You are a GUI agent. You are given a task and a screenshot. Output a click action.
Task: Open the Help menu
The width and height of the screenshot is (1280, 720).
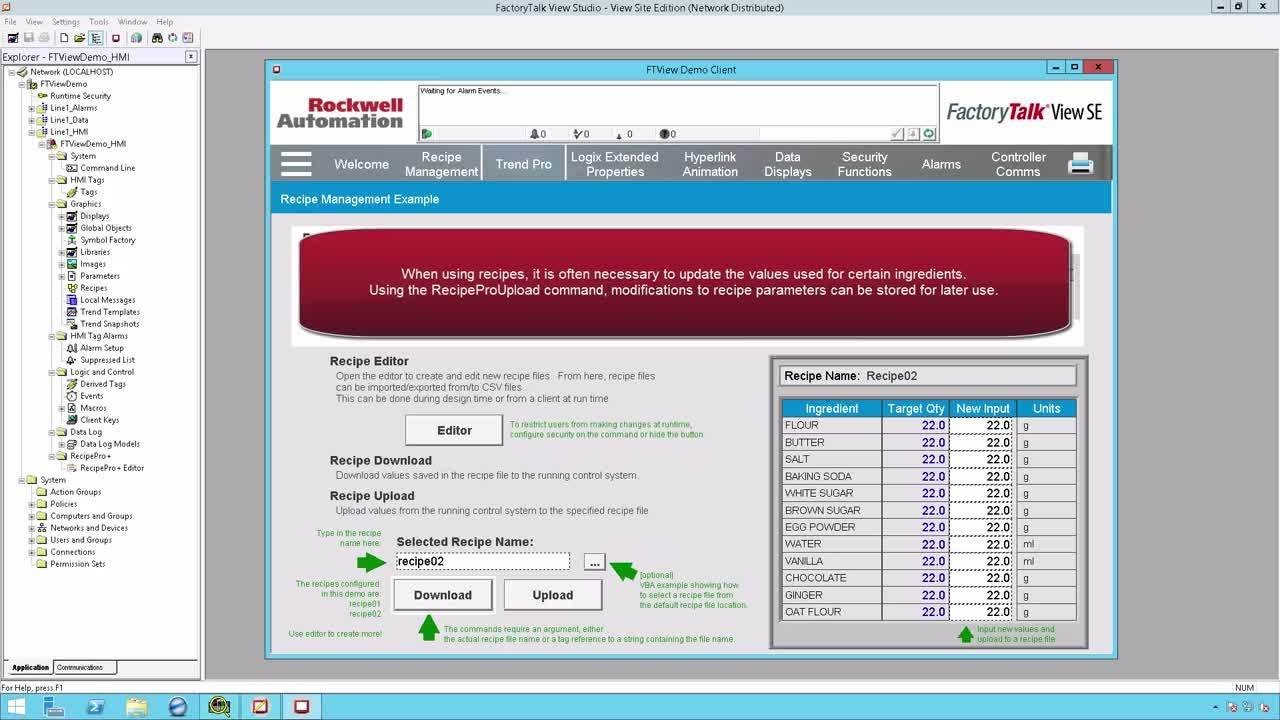(x=164, y=21)
